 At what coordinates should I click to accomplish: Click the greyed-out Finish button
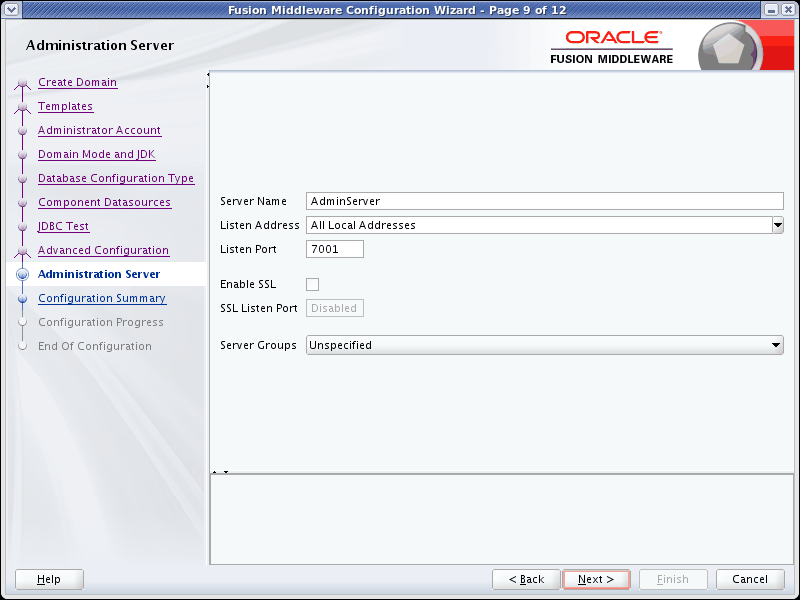pos(673,579)
